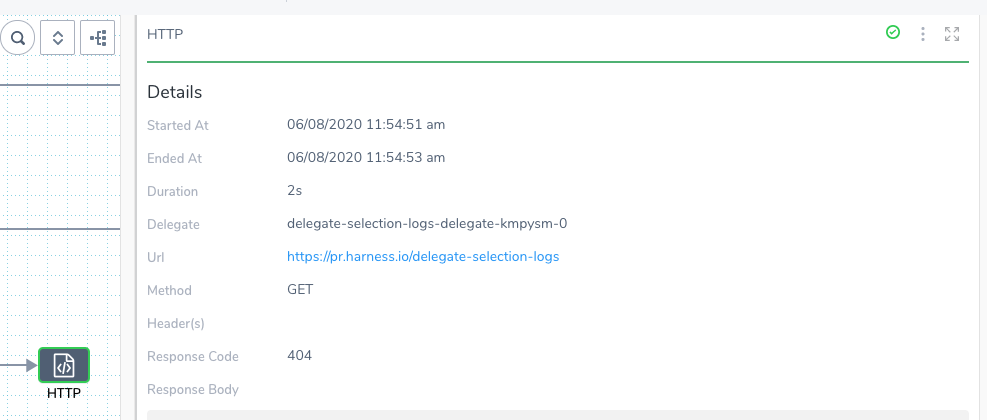Toggle the expand/collapse chevrons button
Screen dimensions: 987x420
[57, 38]
